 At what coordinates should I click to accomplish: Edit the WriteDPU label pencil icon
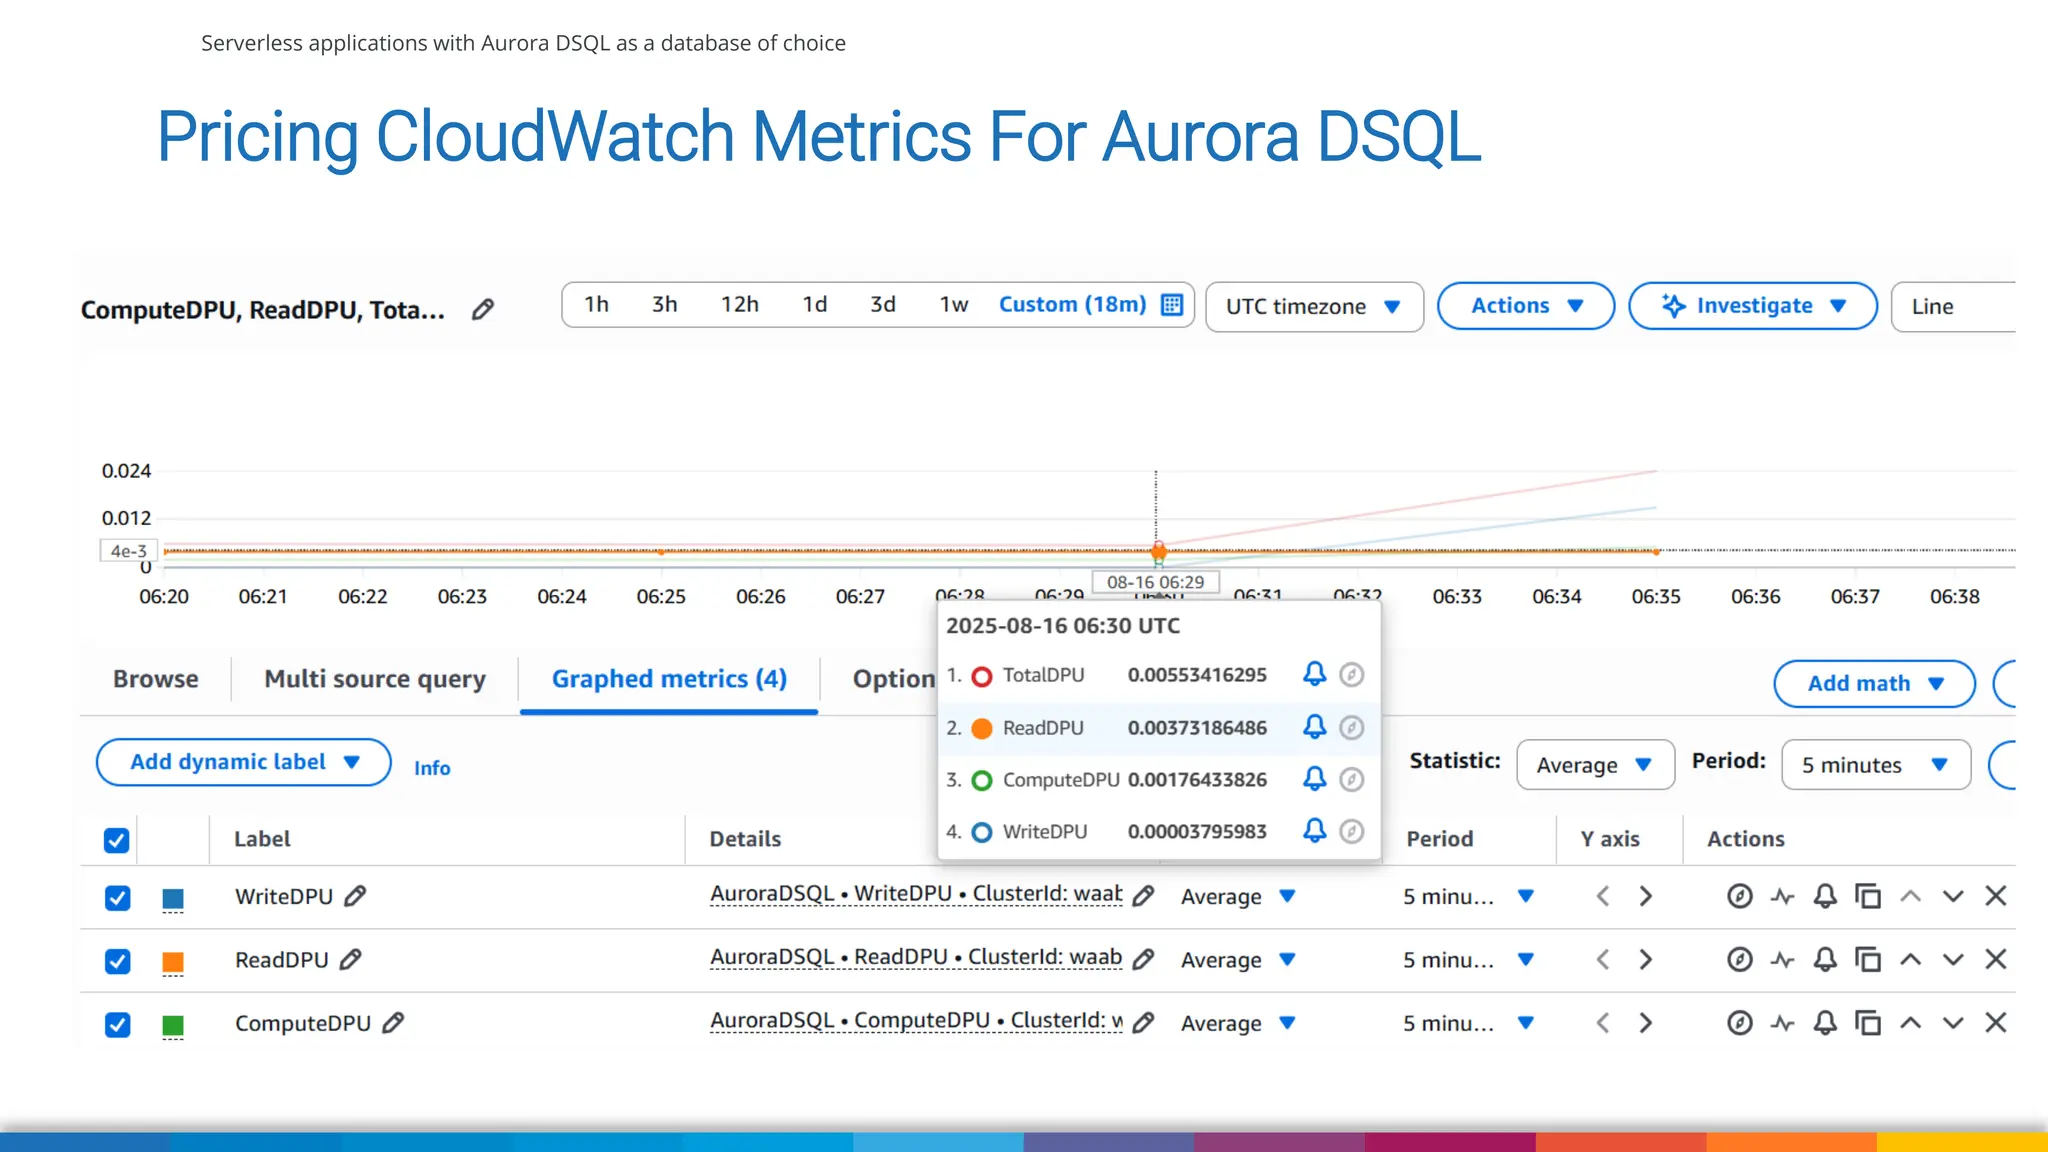(x=355, y=896)
